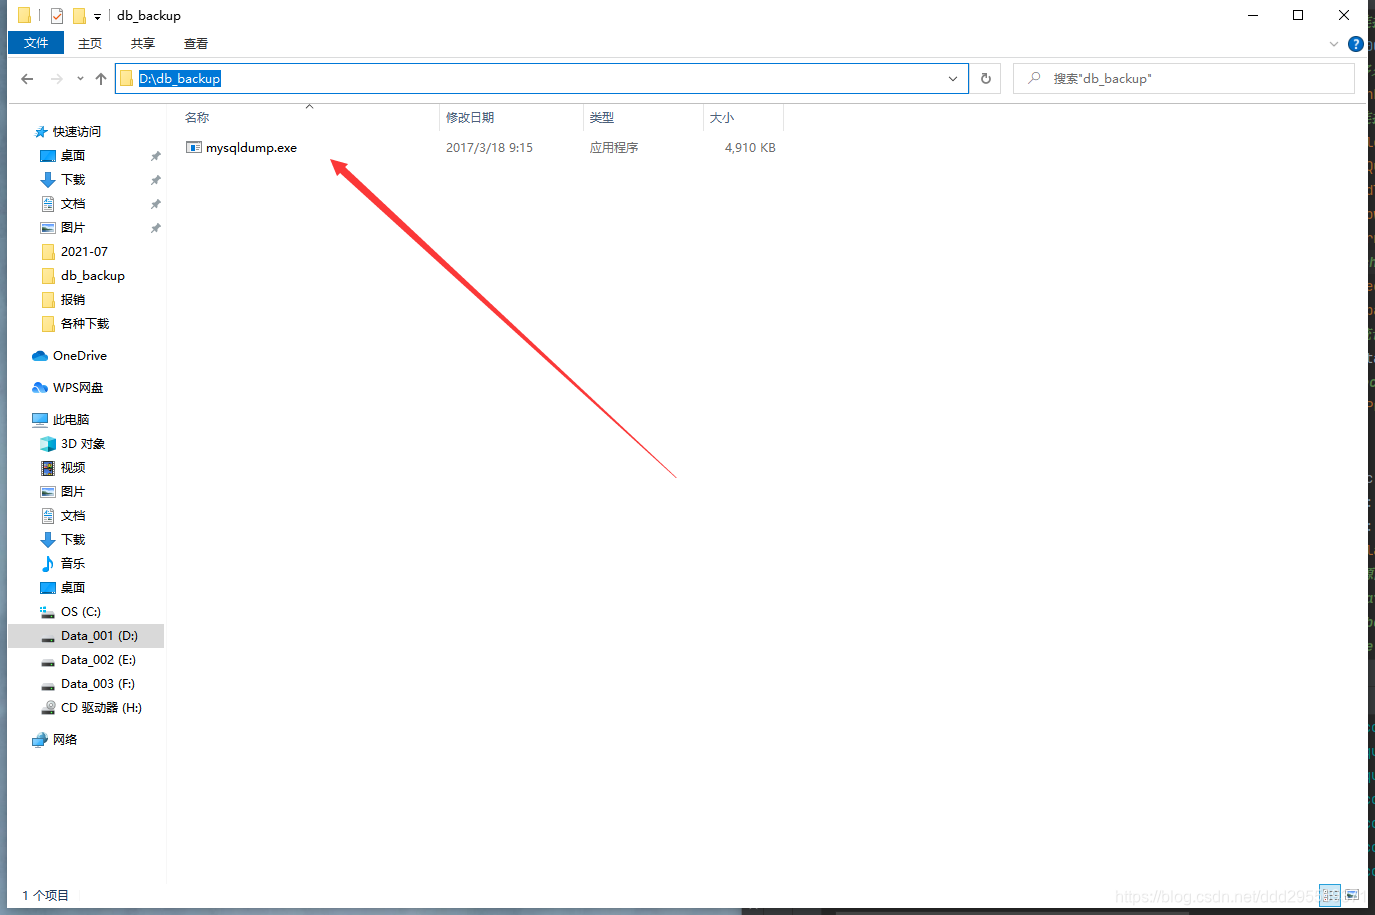Refresh the db_backup folder view
1375x915 pixels.
click(x=986, y=79)
